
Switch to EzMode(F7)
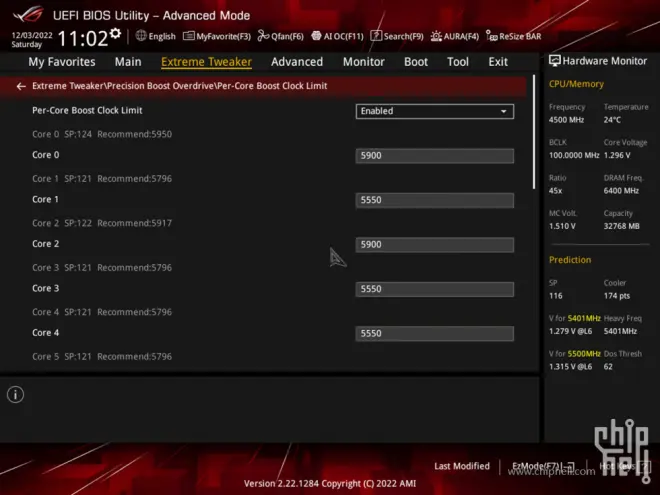coord(543,466)
